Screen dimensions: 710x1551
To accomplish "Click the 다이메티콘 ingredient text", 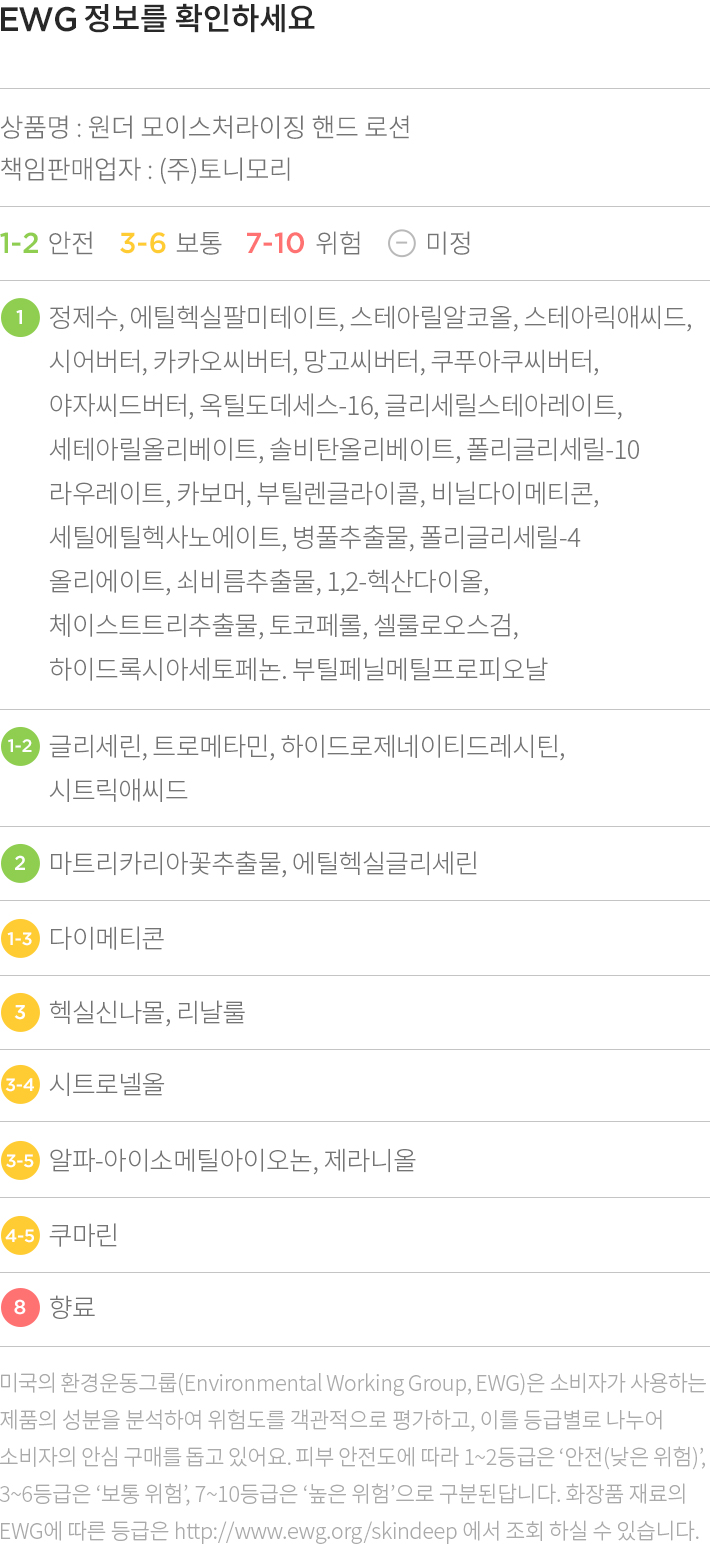I will (106, 938).
